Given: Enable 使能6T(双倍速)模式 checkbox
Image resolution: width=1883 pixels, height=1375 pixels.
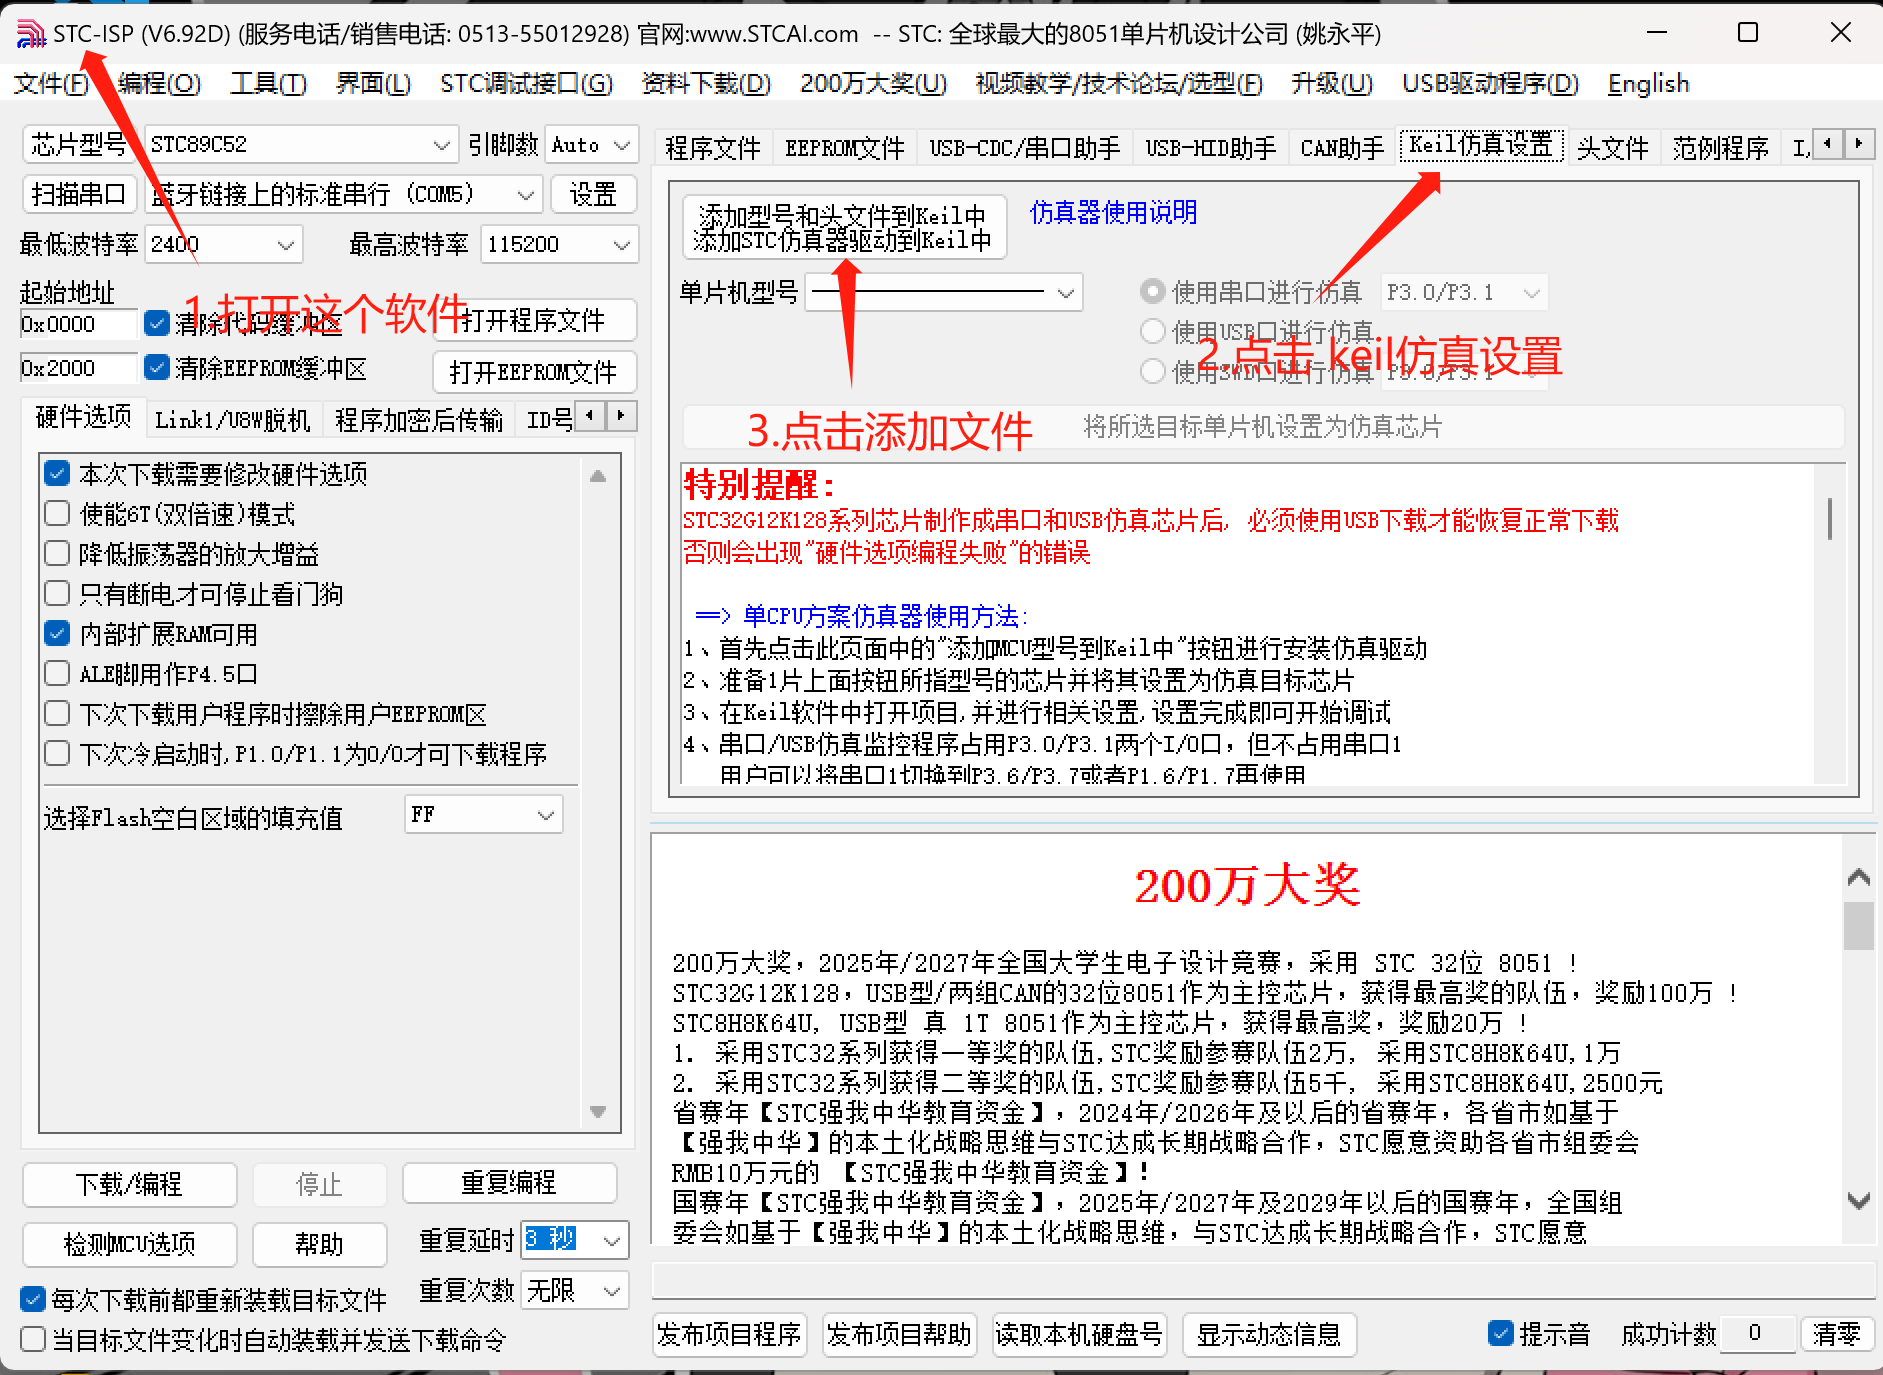Looking at the screenshot, I should (57, 513).
